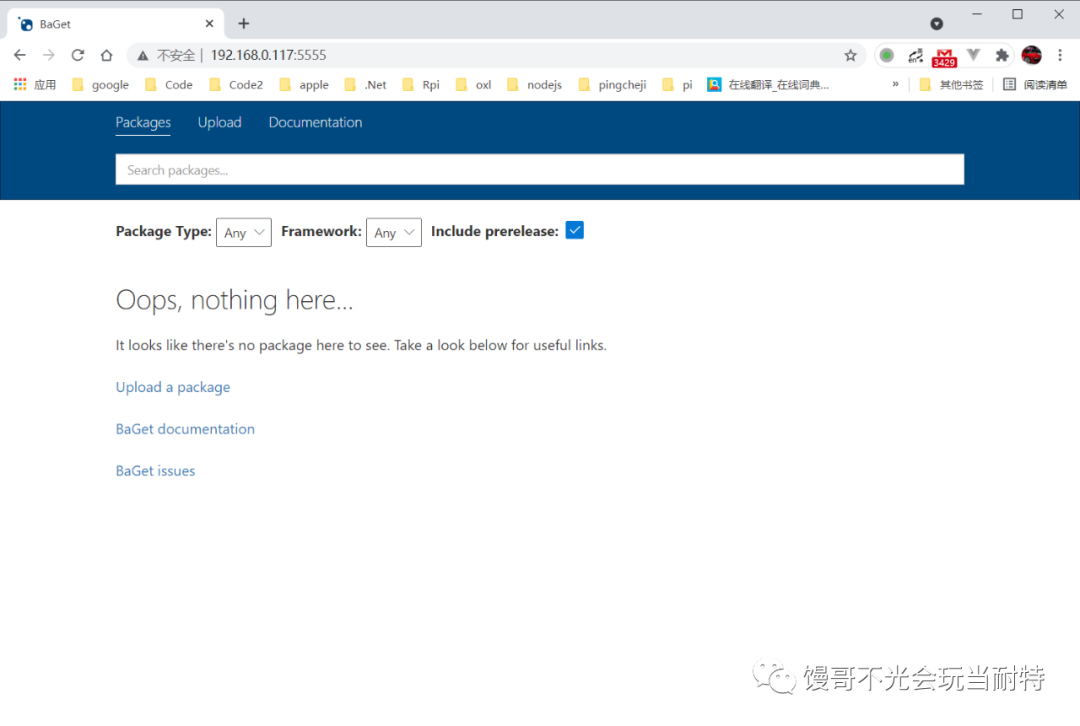Maximize the Chrome window
This screenshot has height=726, width=1080.
coord(1017,14)
